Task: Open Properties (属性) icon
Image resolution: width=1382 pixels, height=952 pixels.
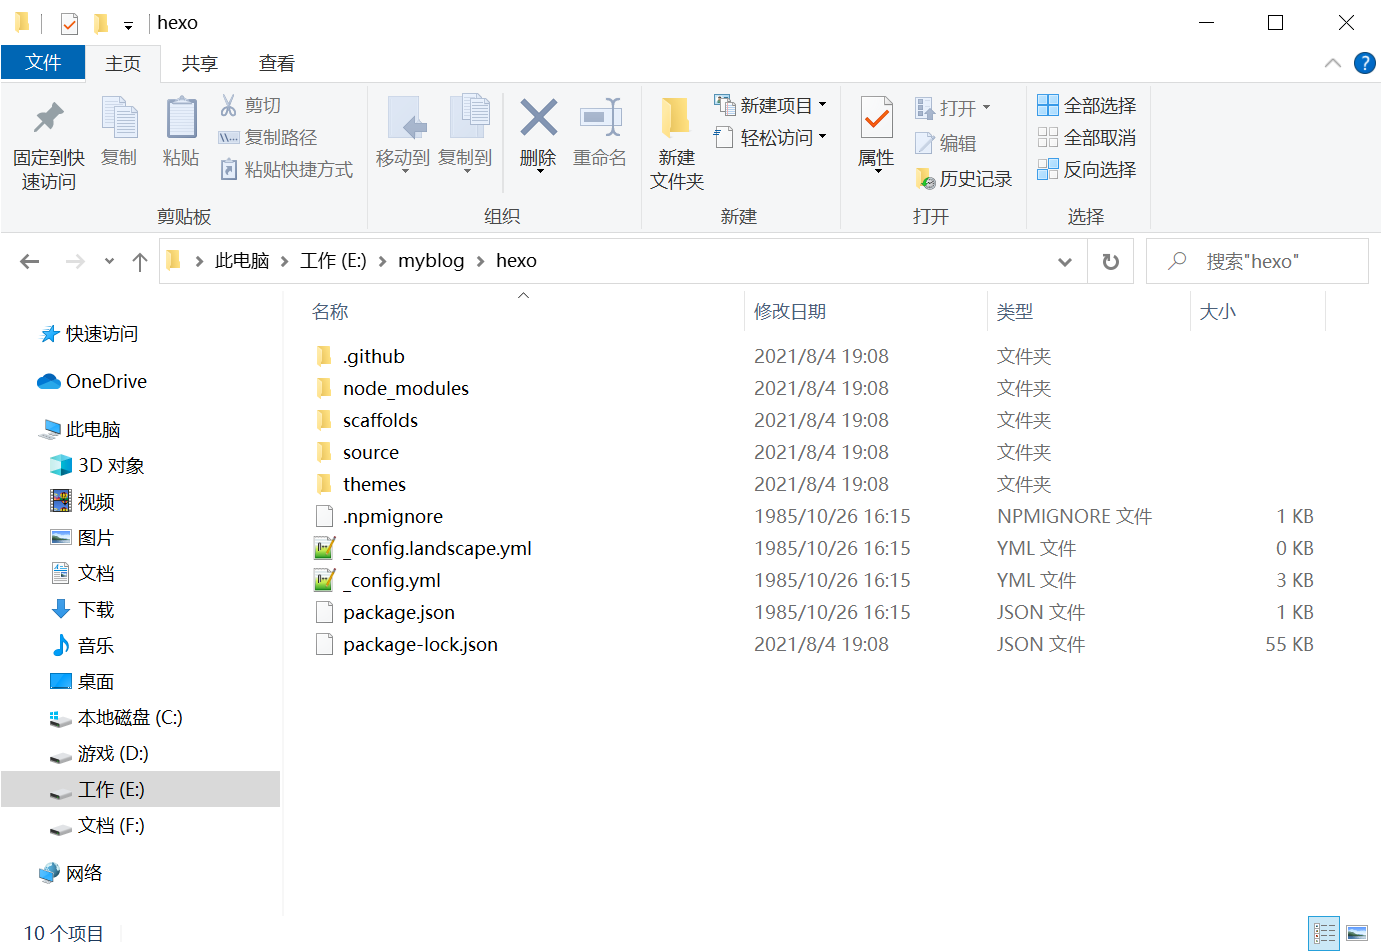Action: (877, 118)
